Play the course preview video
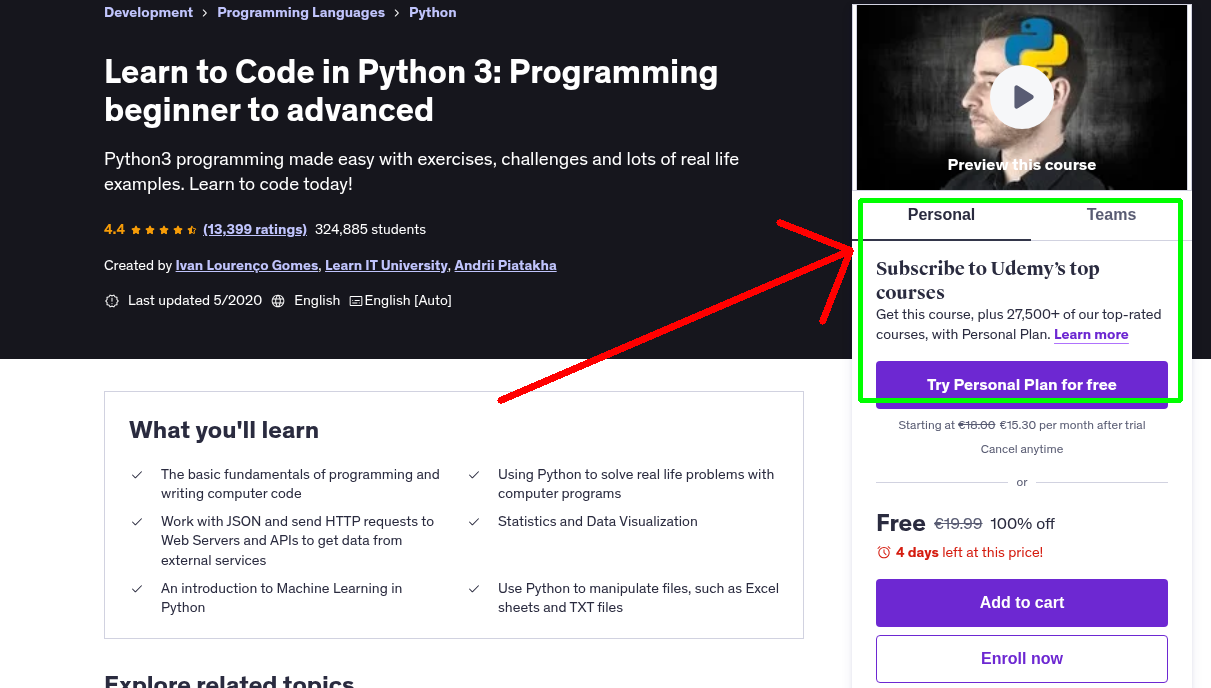The width and height of the screenshot is (1211, 688). 1022,97
